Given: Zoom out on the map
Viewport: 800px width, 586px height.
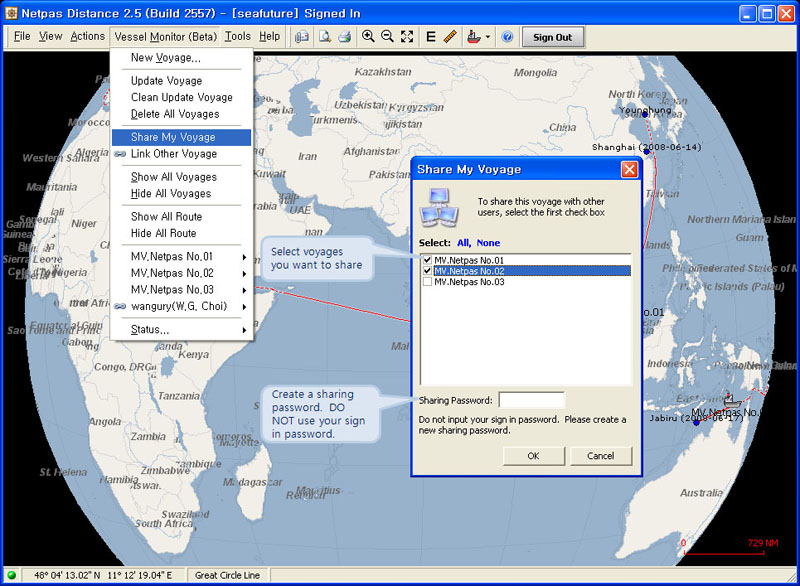Looking at the screenshot, I should tap(387, 37).
